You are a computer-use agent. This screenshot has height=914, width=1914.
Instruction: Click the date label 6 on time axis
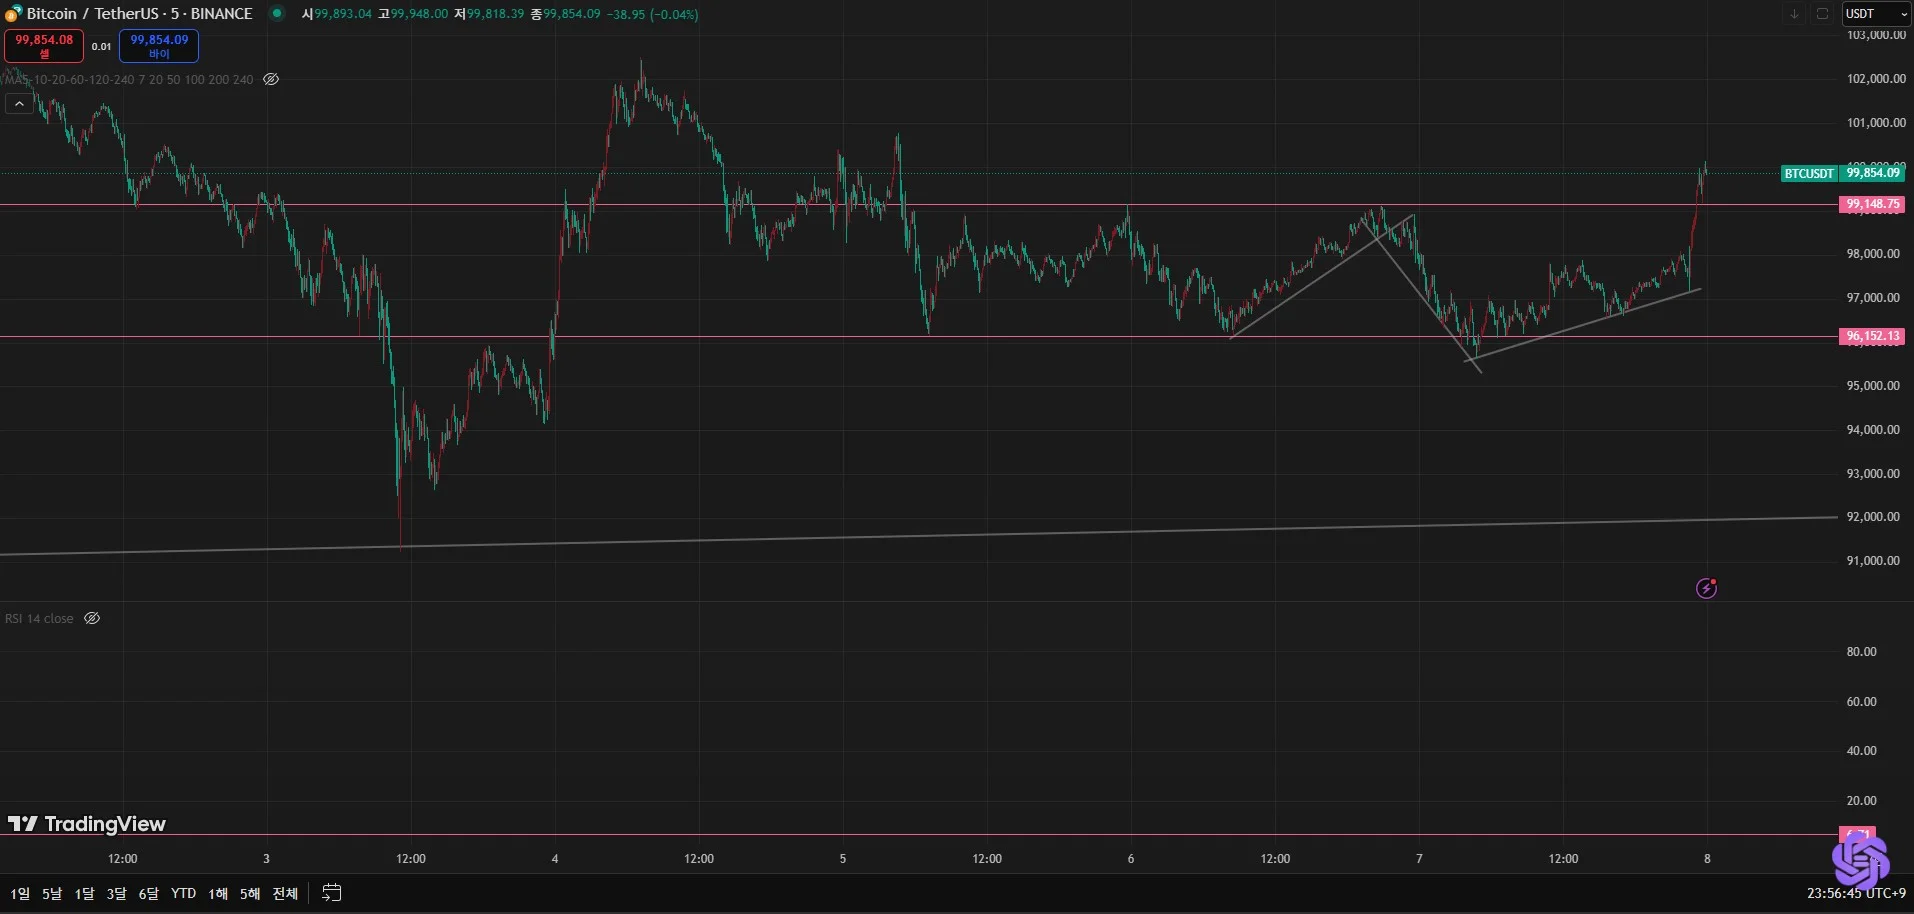[1131, 859]
